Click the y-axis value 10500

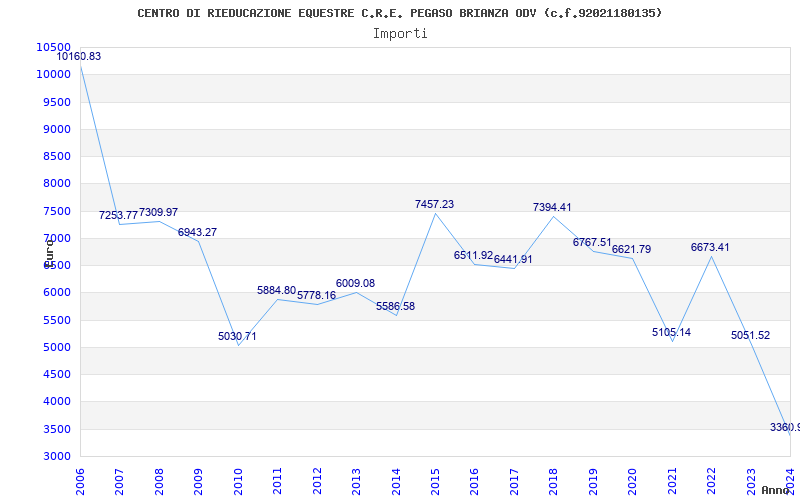54,47
